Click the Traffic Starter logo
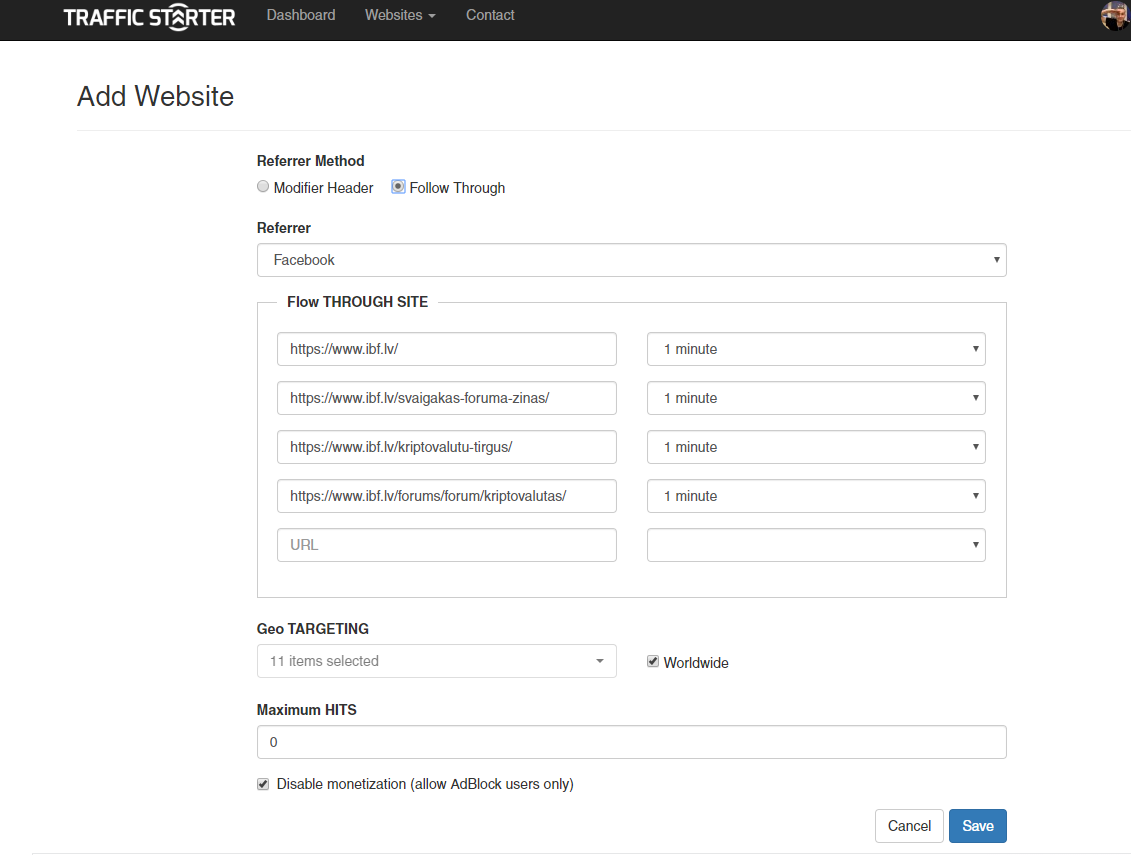 click(x=149, y=17)
